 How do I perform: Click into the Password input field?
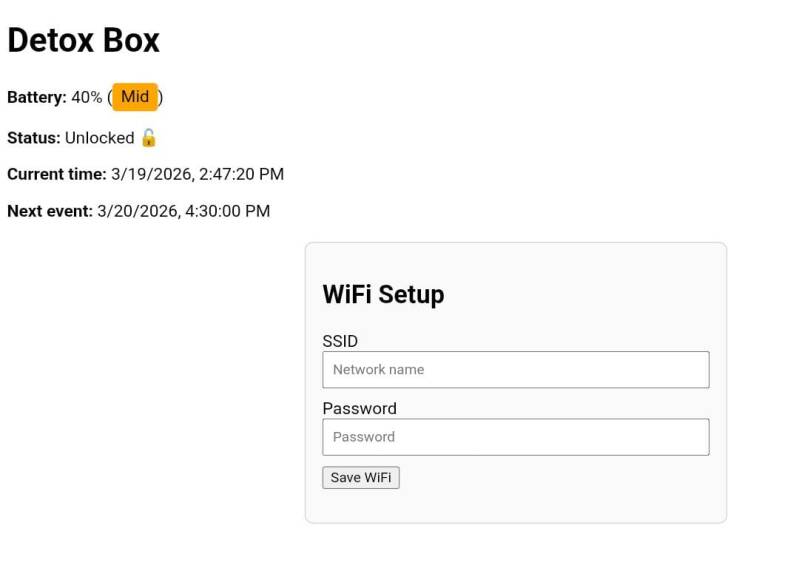515,436
